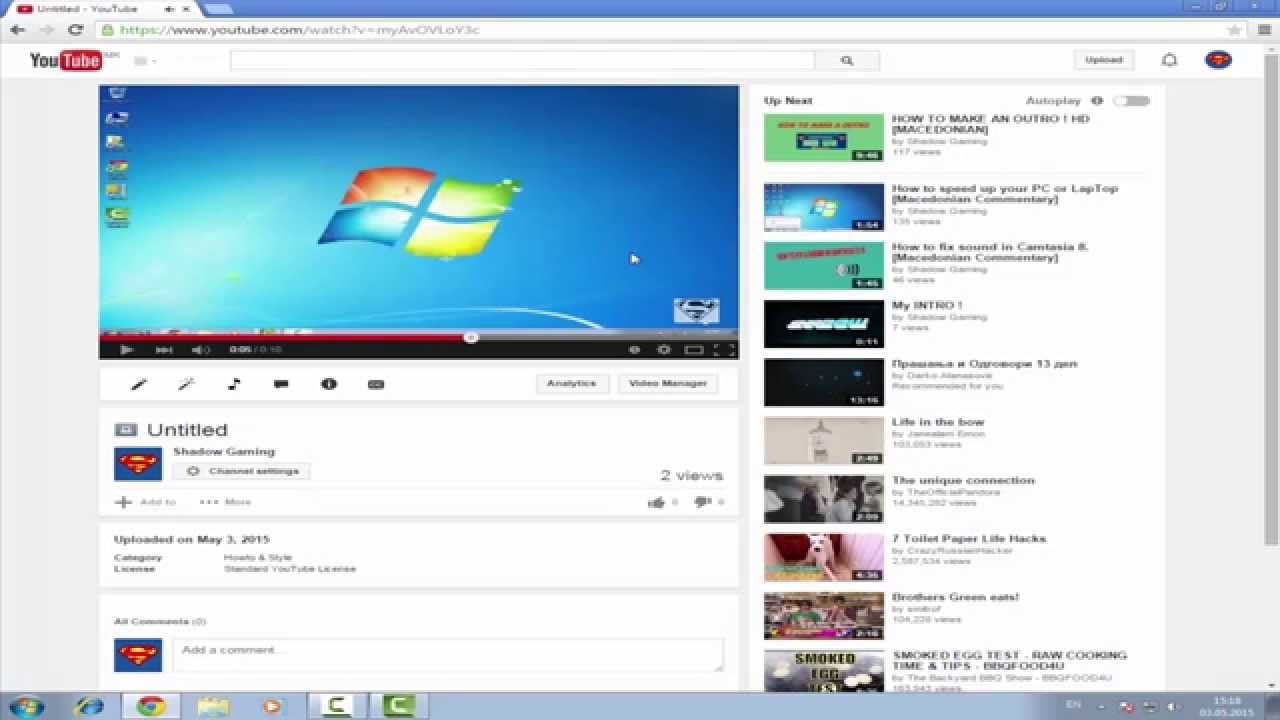Open the Enhancements magic wand tool
Viewport: 1280px width, 720px height.
pos(186,384)
